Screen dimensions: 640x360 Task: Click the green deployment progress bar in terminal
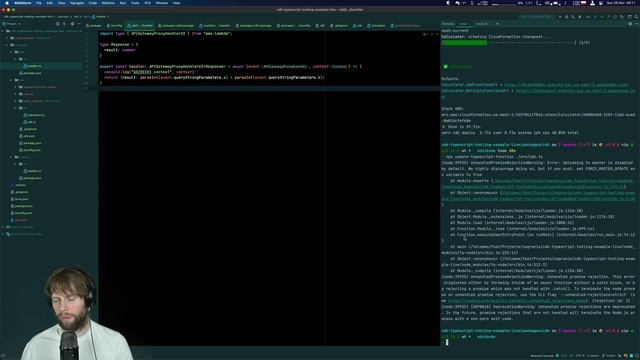coord(465,42)
